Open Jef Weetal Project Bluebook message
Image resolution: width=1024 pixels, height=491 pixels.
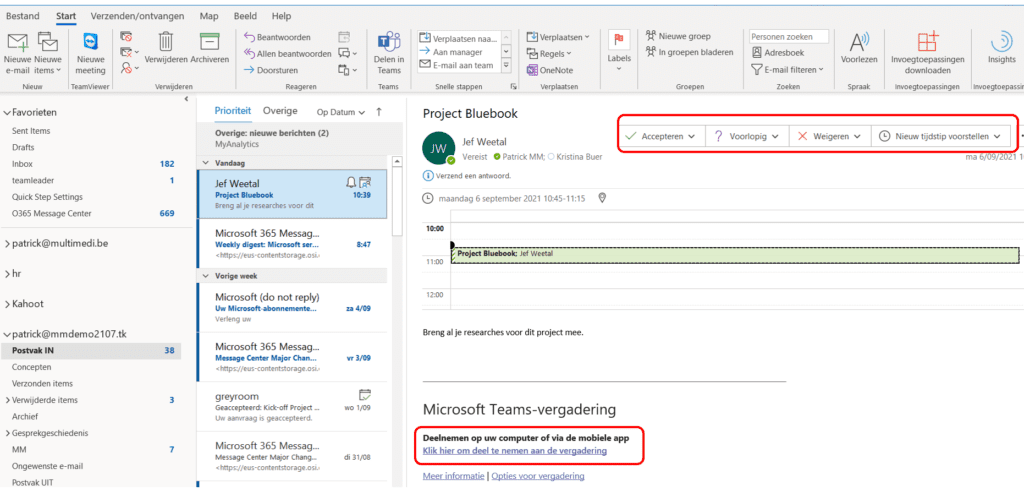coord(292,194)
